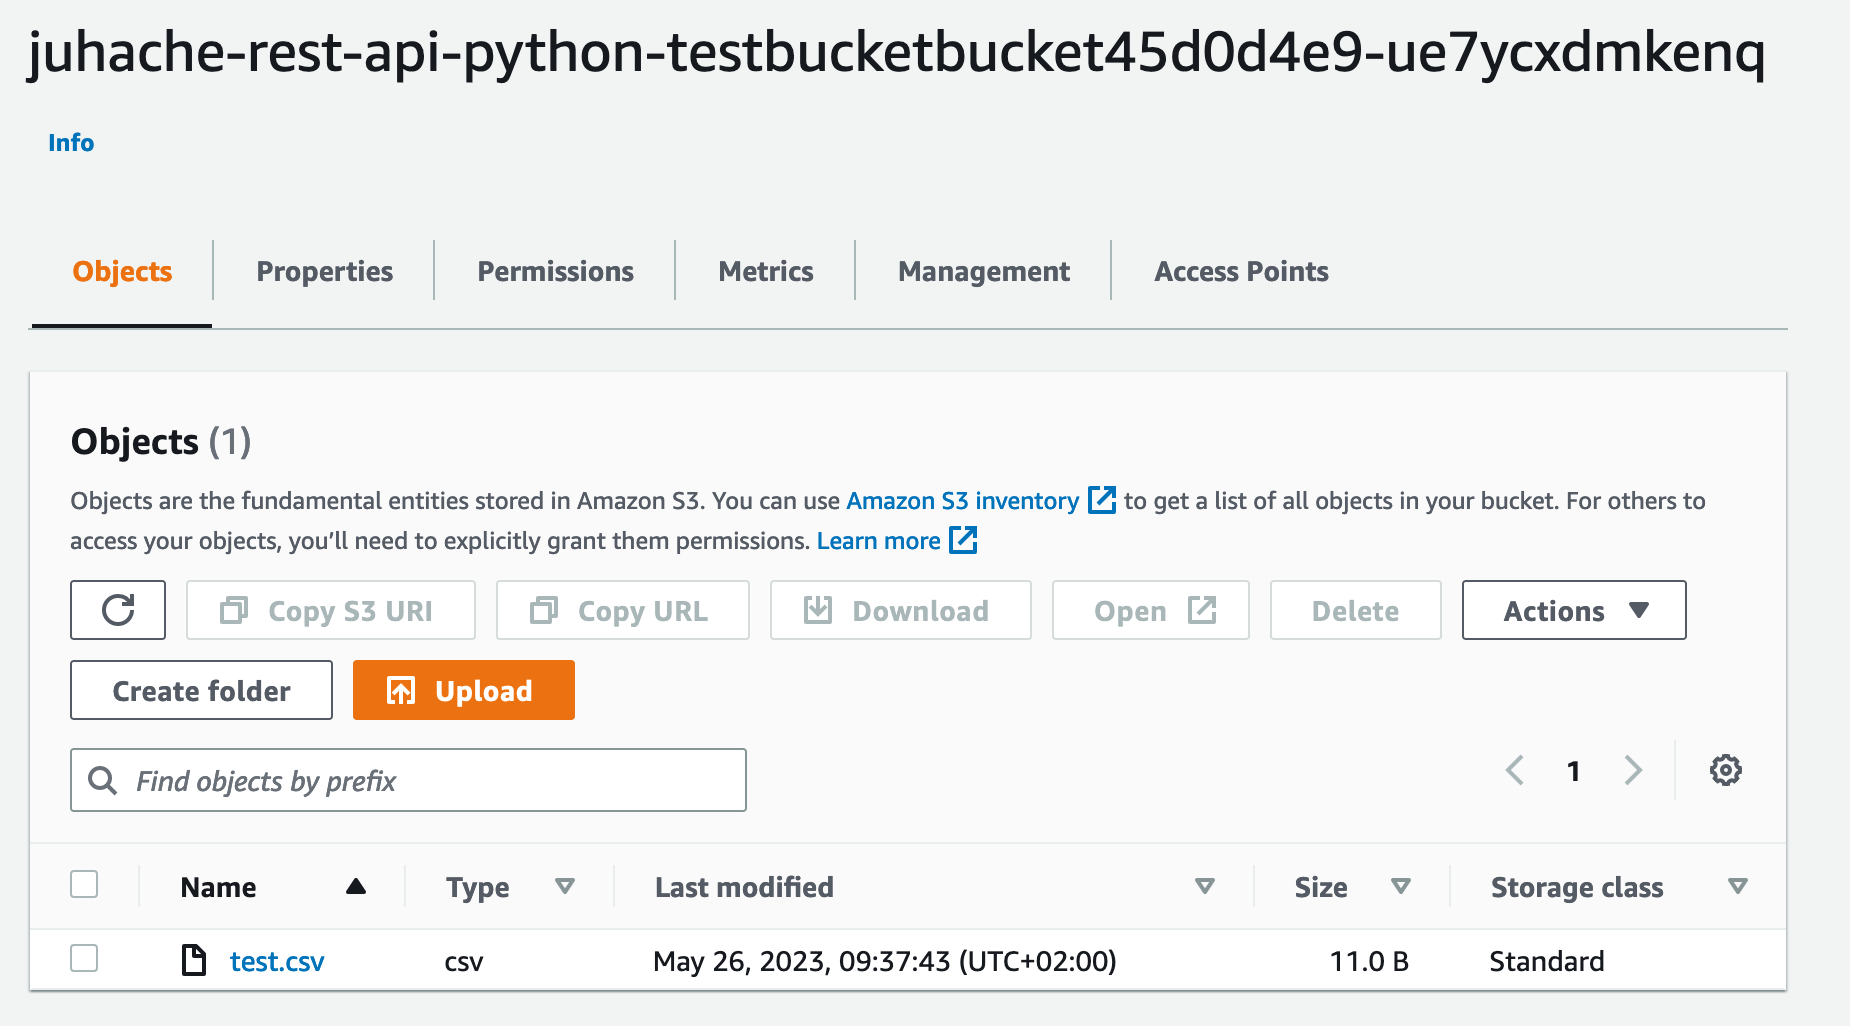Click external link icon after Learn more
This screenshot has width=1850, height=1026.
(x=963, y=540)
